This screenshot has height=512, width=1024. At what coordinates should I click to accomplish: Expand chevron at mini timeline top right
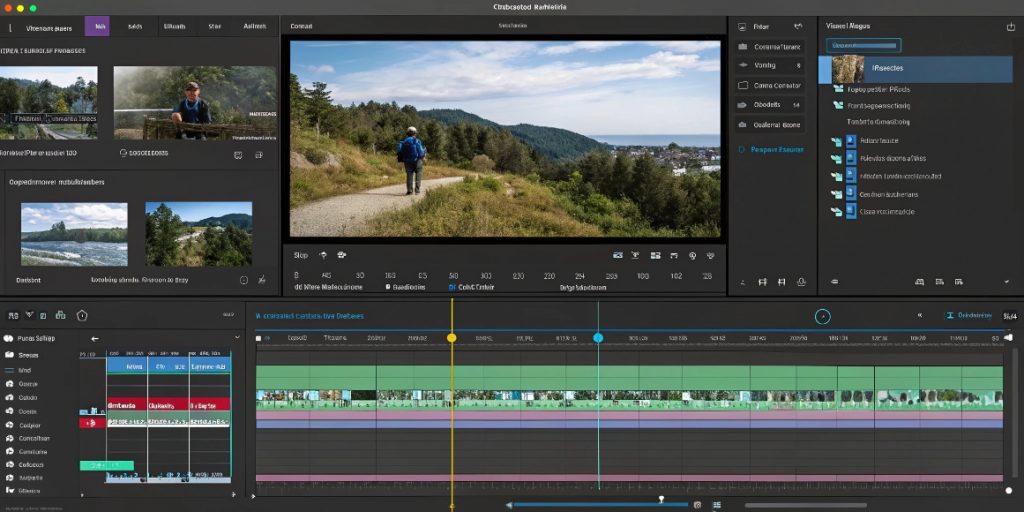[237, 338]
